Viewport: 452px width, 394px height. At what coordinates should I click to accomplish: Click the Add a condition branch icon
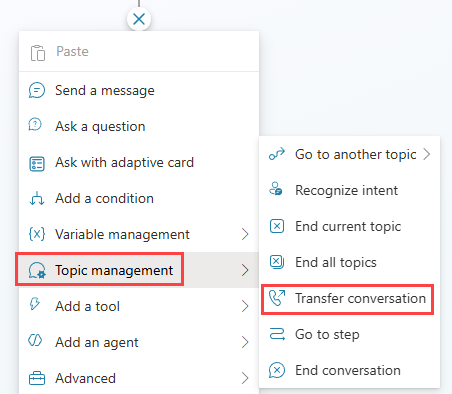click(x=37, y=198)
